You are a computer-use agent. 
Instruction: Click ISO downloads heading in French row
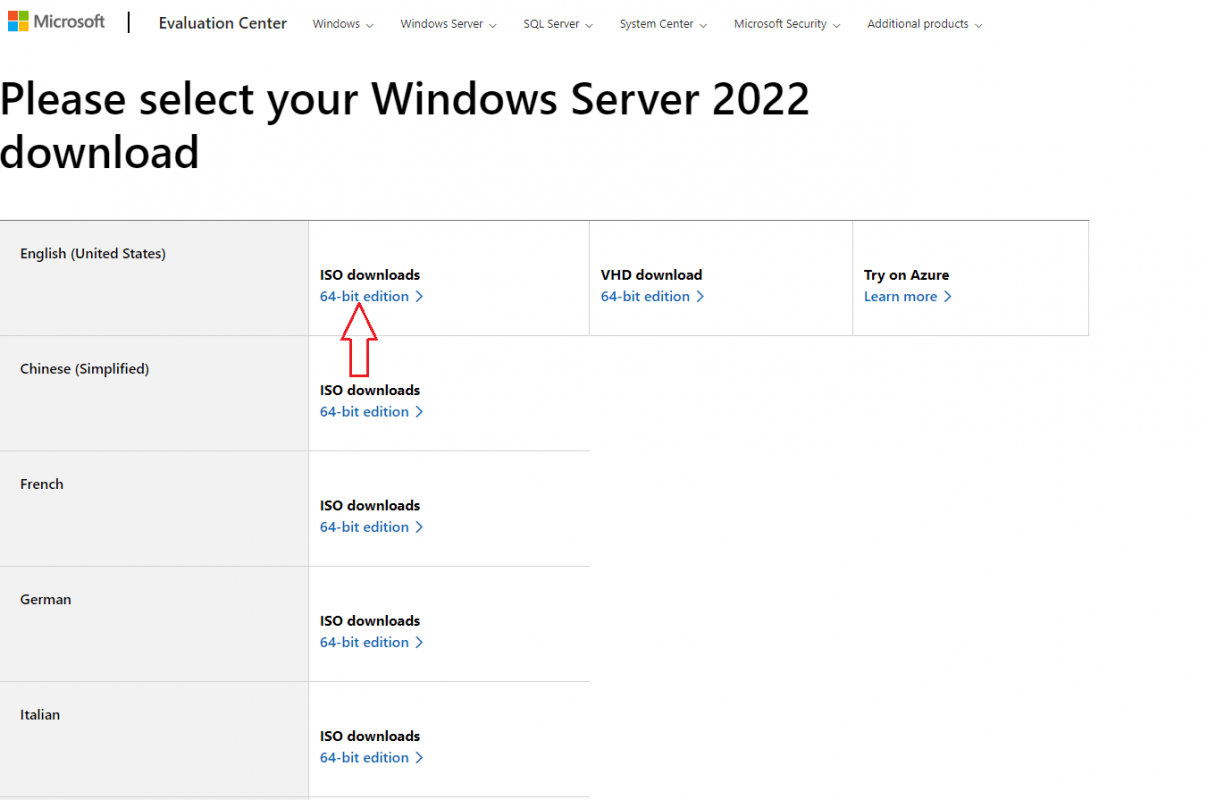[370, 505]
